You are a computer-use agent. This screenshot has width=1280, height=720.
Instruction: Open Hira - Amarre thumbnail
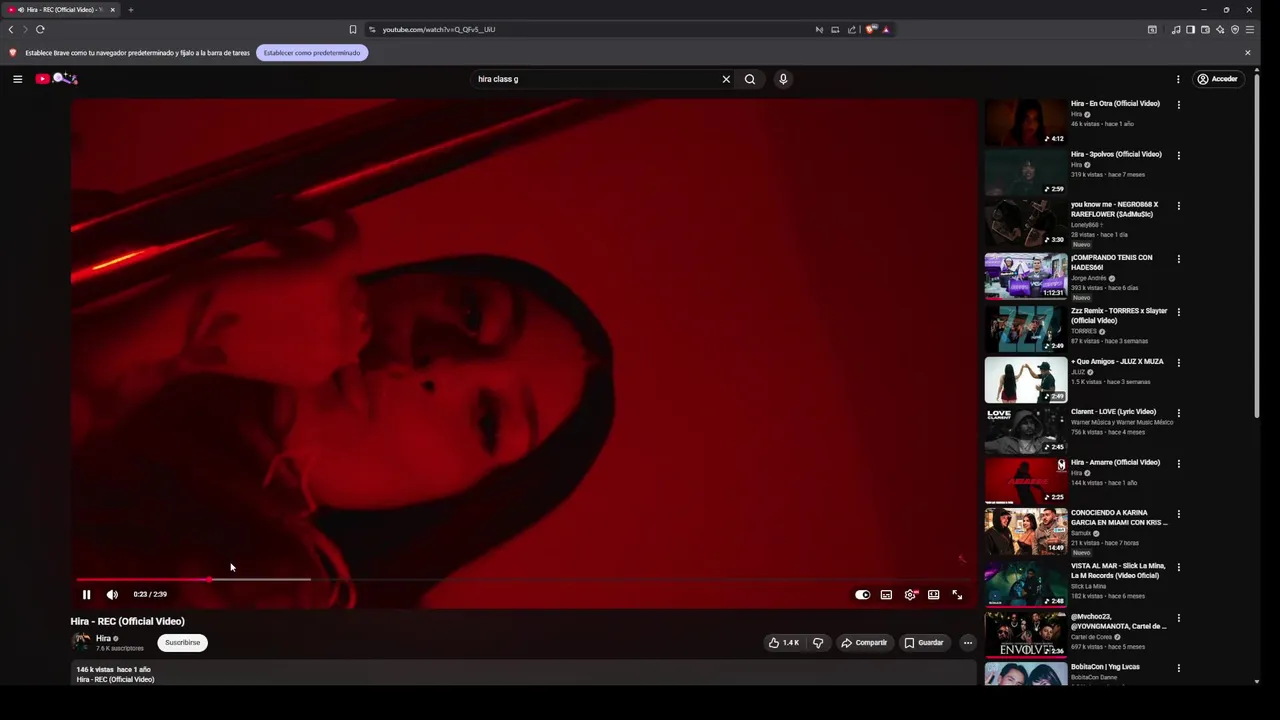click(1026, 480)
